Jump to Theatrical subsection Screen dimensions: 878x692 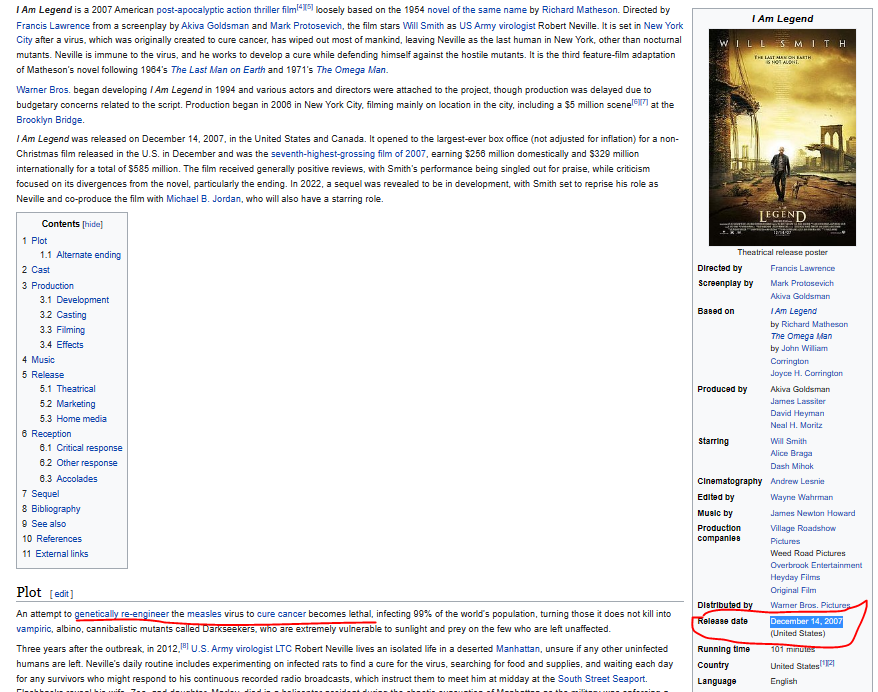coord(76,389)
